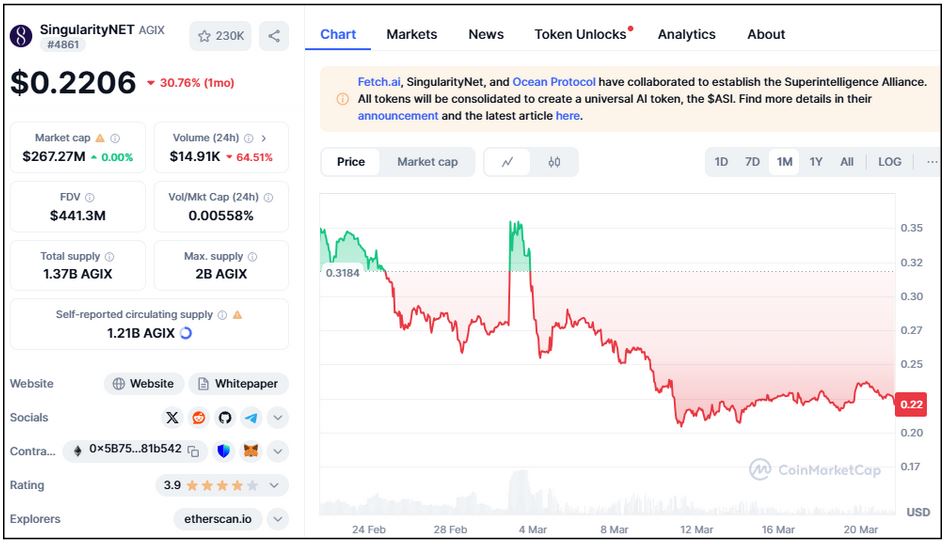Open Volume (24h) details arrow
Image resolution: width=949 pixels, height=544 pixels.
point(264,138)
